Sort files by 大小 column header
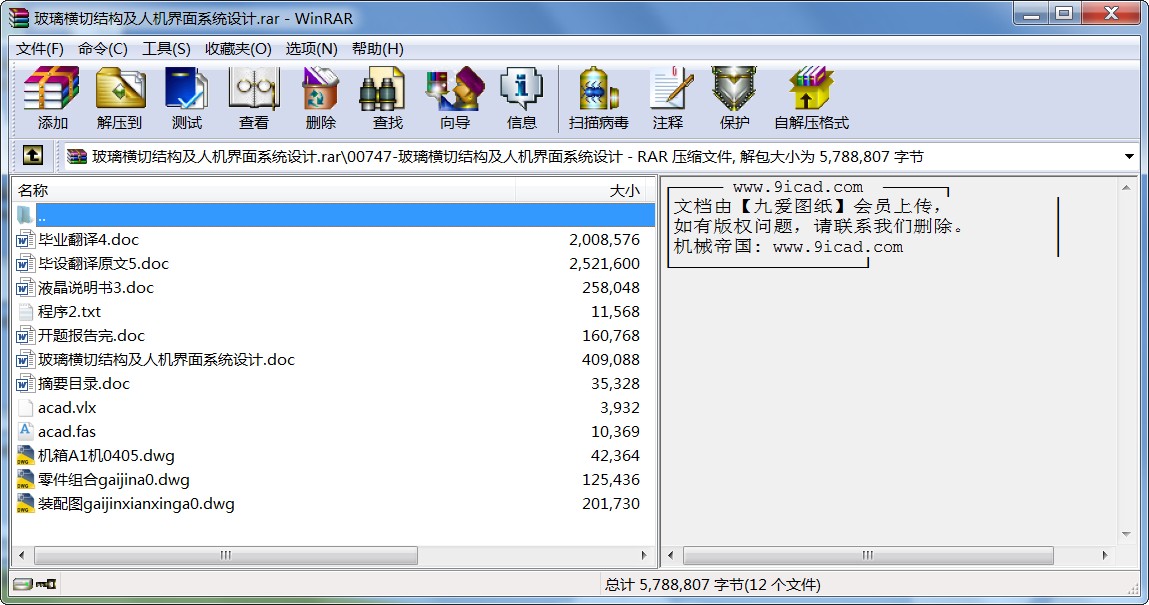The height and width of the screenshot is (605, 1149). [624, 191]
